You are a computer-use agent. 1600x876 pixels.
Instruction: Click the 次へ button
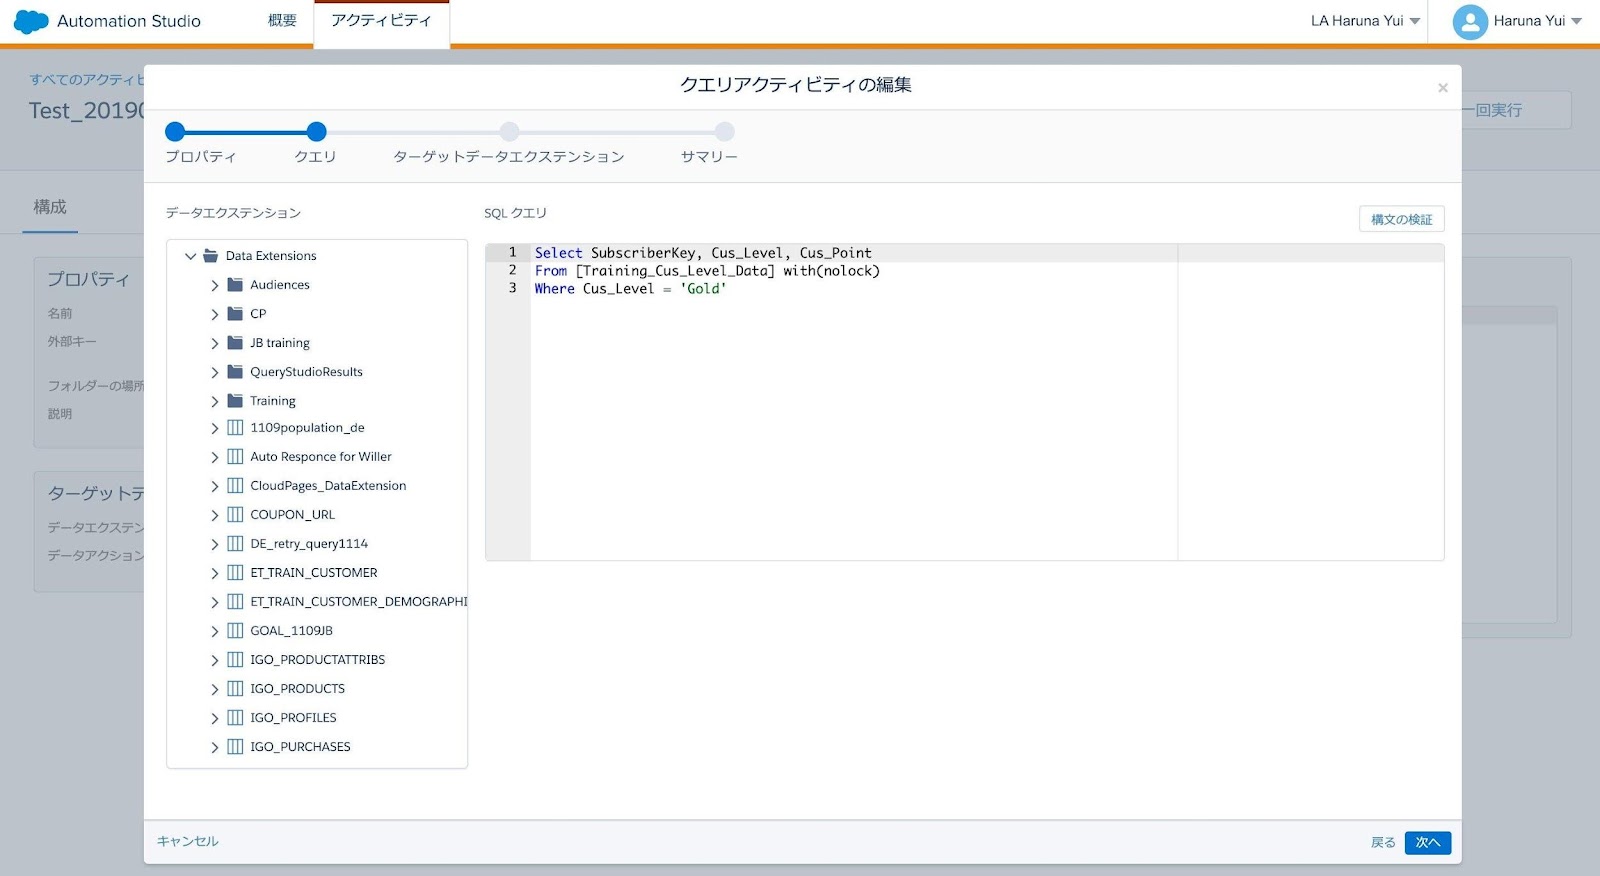(x=1427, y=843)
